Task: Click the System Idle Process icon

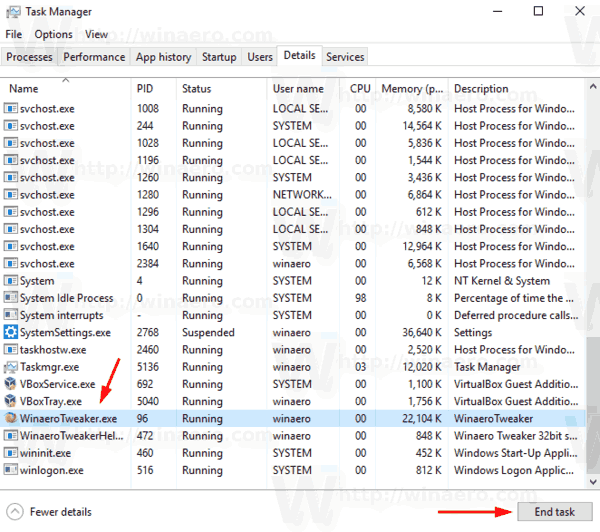Action: (x=10, y=297)
